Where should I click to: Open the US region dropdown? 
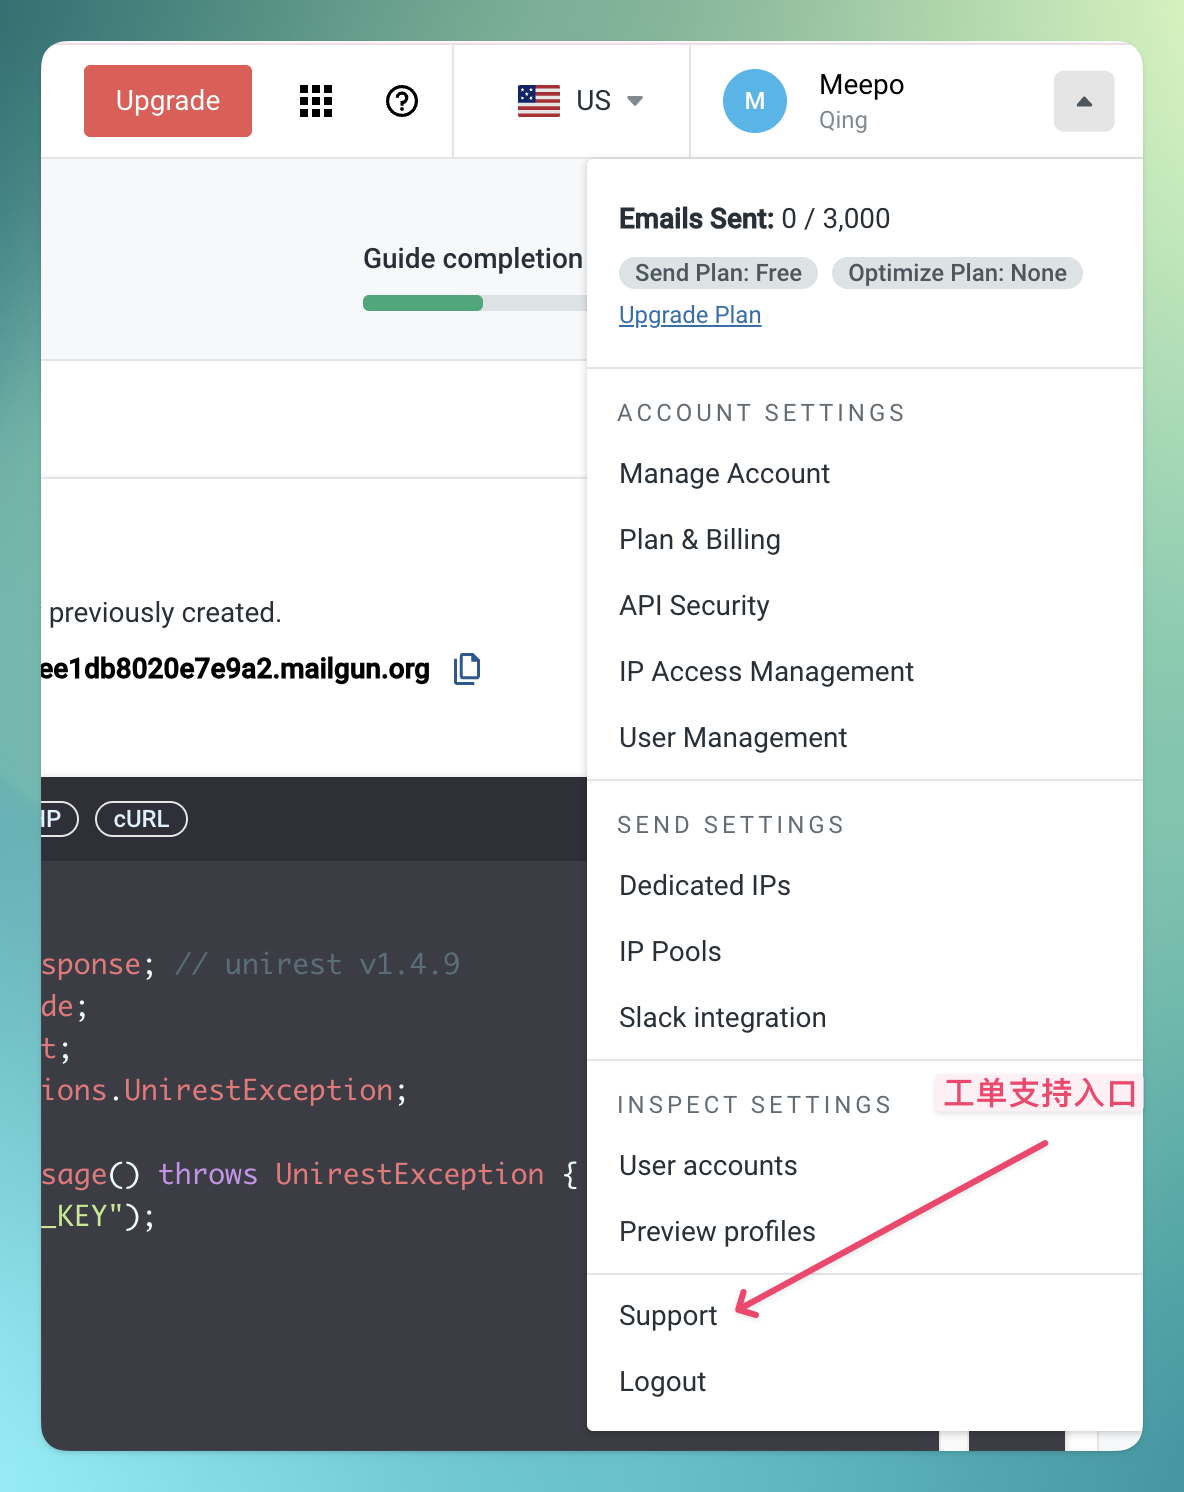tap(634, 101)
